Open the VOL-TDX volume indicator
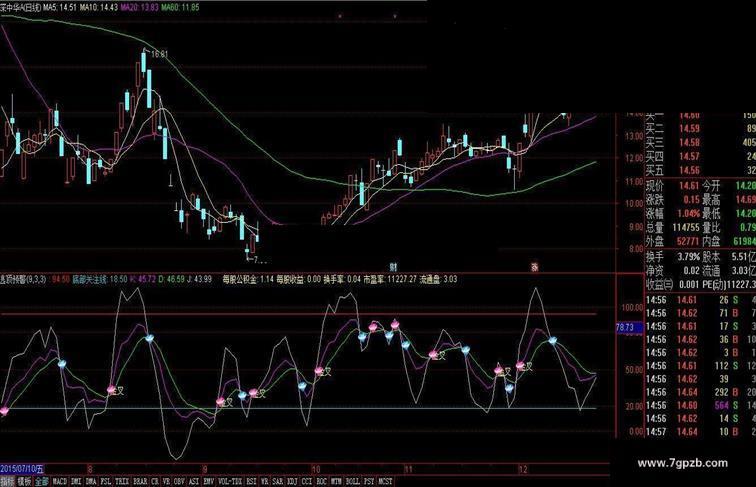Image resolution: width=756 pixels, height=487 pixels. (x=230, y=481)
